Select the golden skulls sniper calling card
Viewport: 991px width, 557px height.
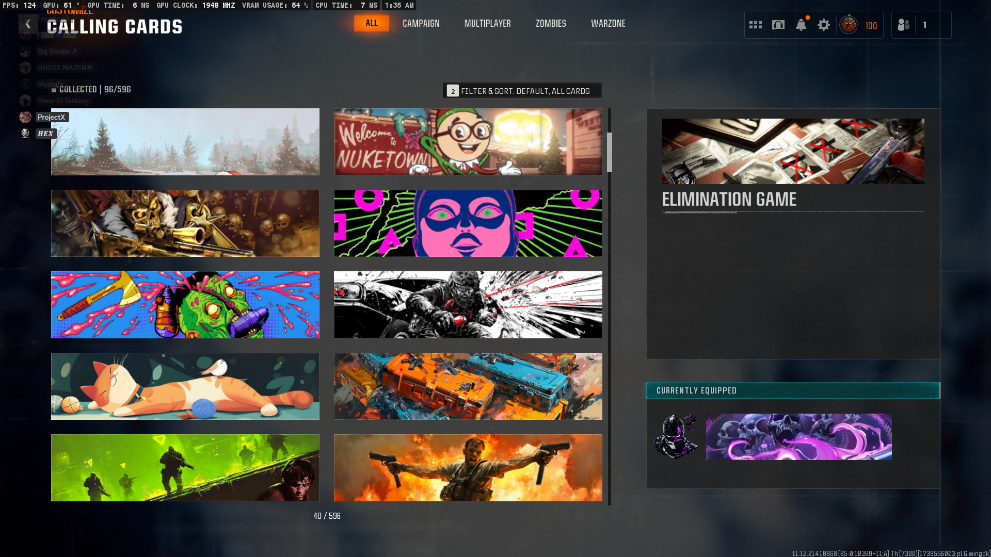pyautogui.click(x=185, y=223)
